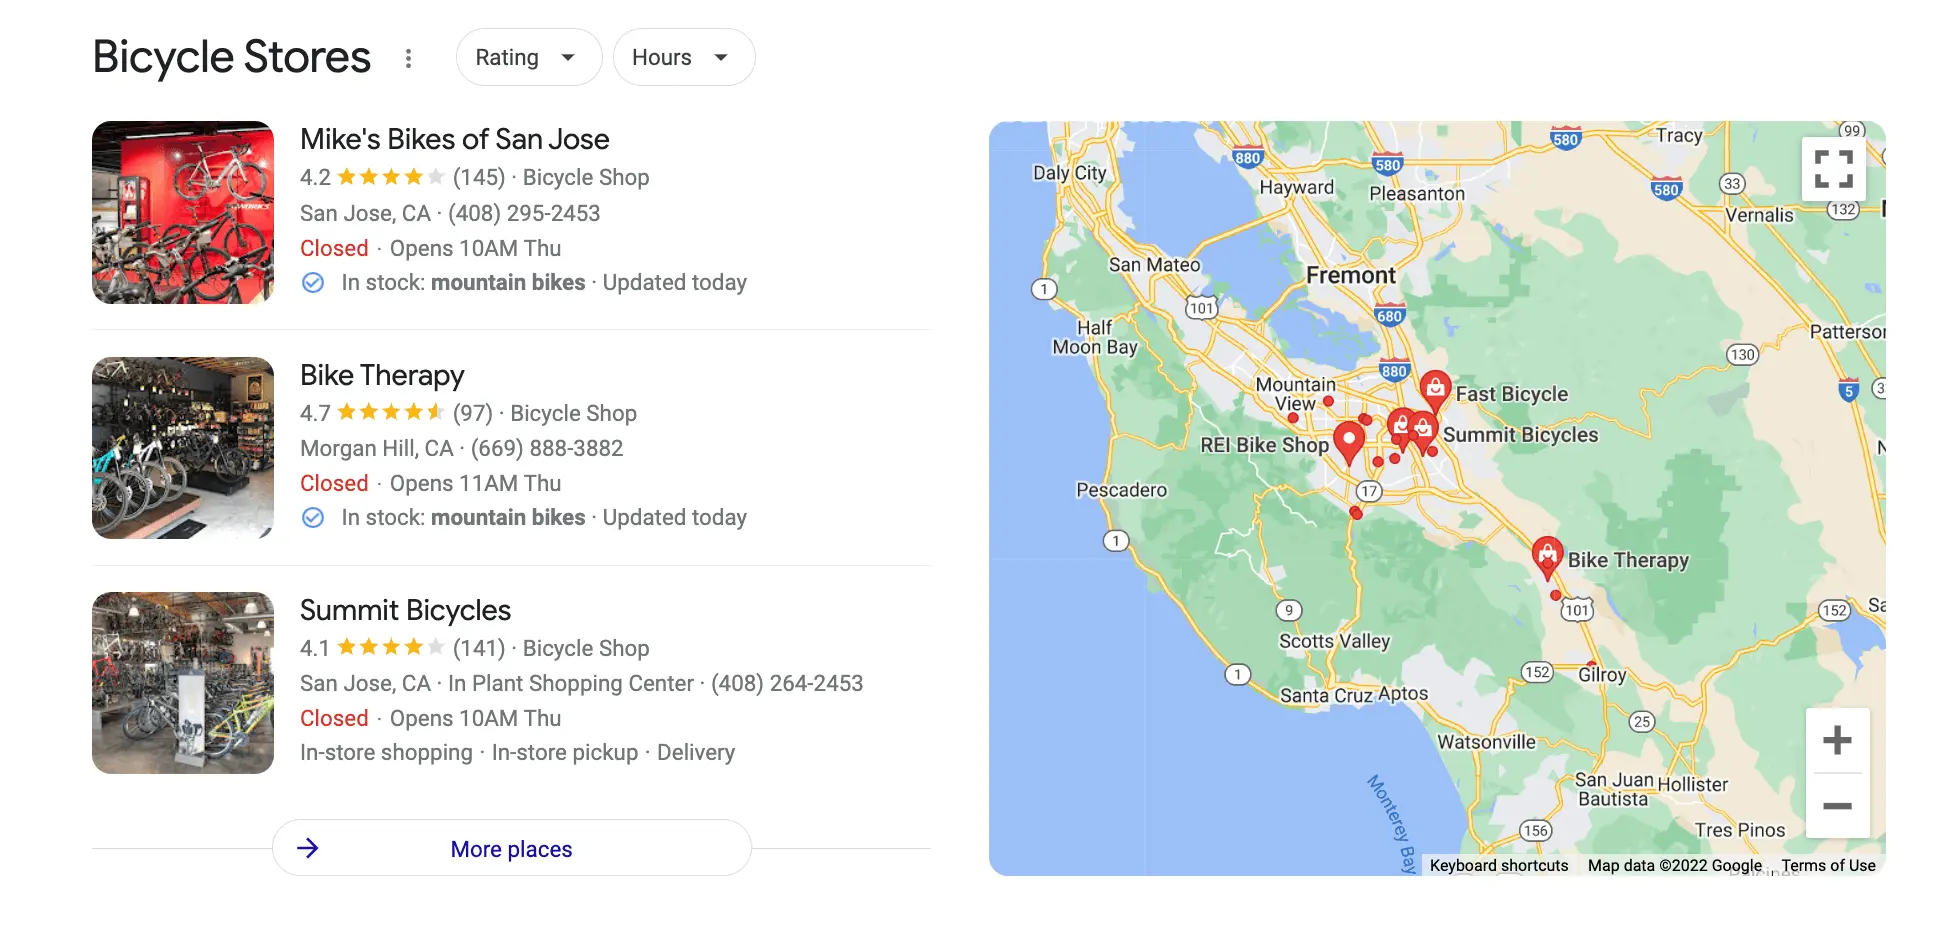Click Fremont city label on map
The height and width of the screenshot is (942, 1946).
(x=1351, y=275)
